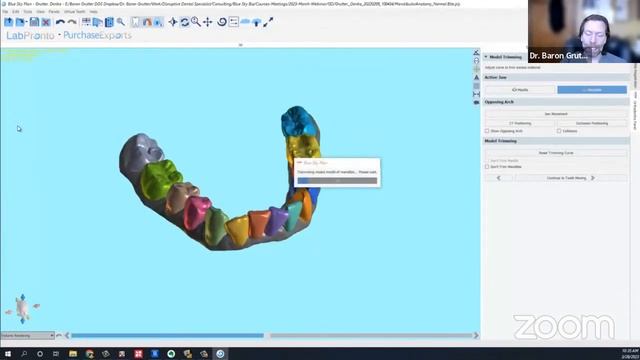Click the Redo arrow in main toolbar

(72, 22)
